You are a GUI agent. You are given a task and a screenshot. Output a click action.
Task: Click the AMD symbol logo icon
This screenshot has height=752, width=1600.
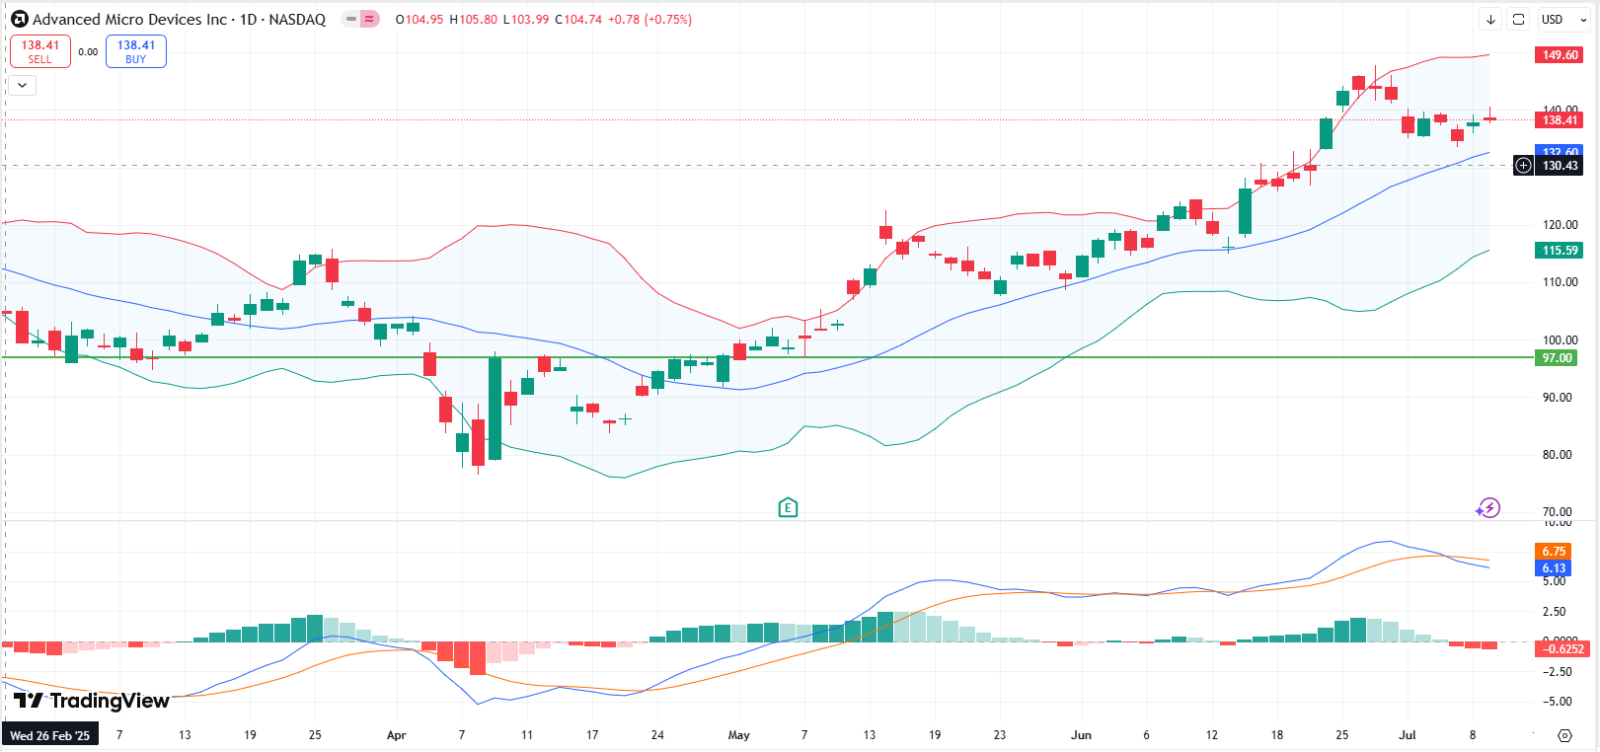coord(19,19)
